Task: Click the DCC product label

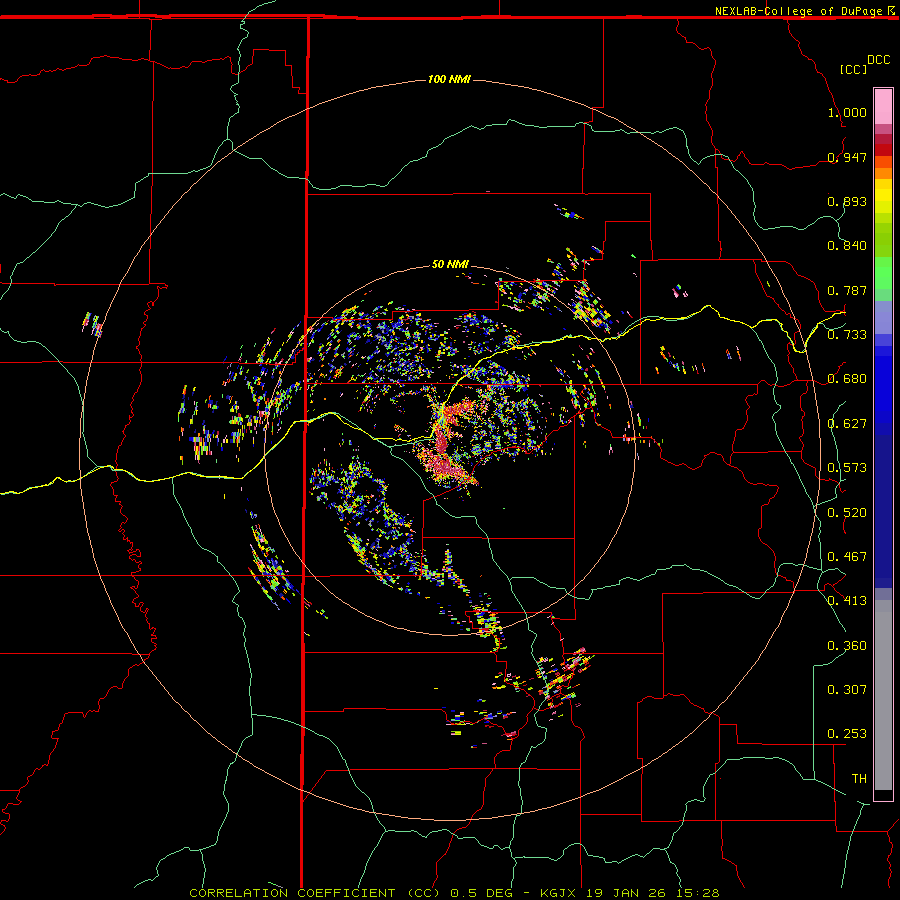Action: point(879,60)
